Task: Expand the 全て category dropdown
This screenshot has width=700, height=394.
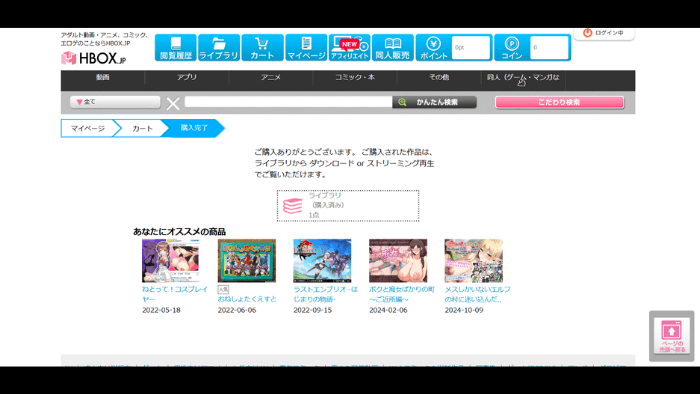Action: coord(115,102)
